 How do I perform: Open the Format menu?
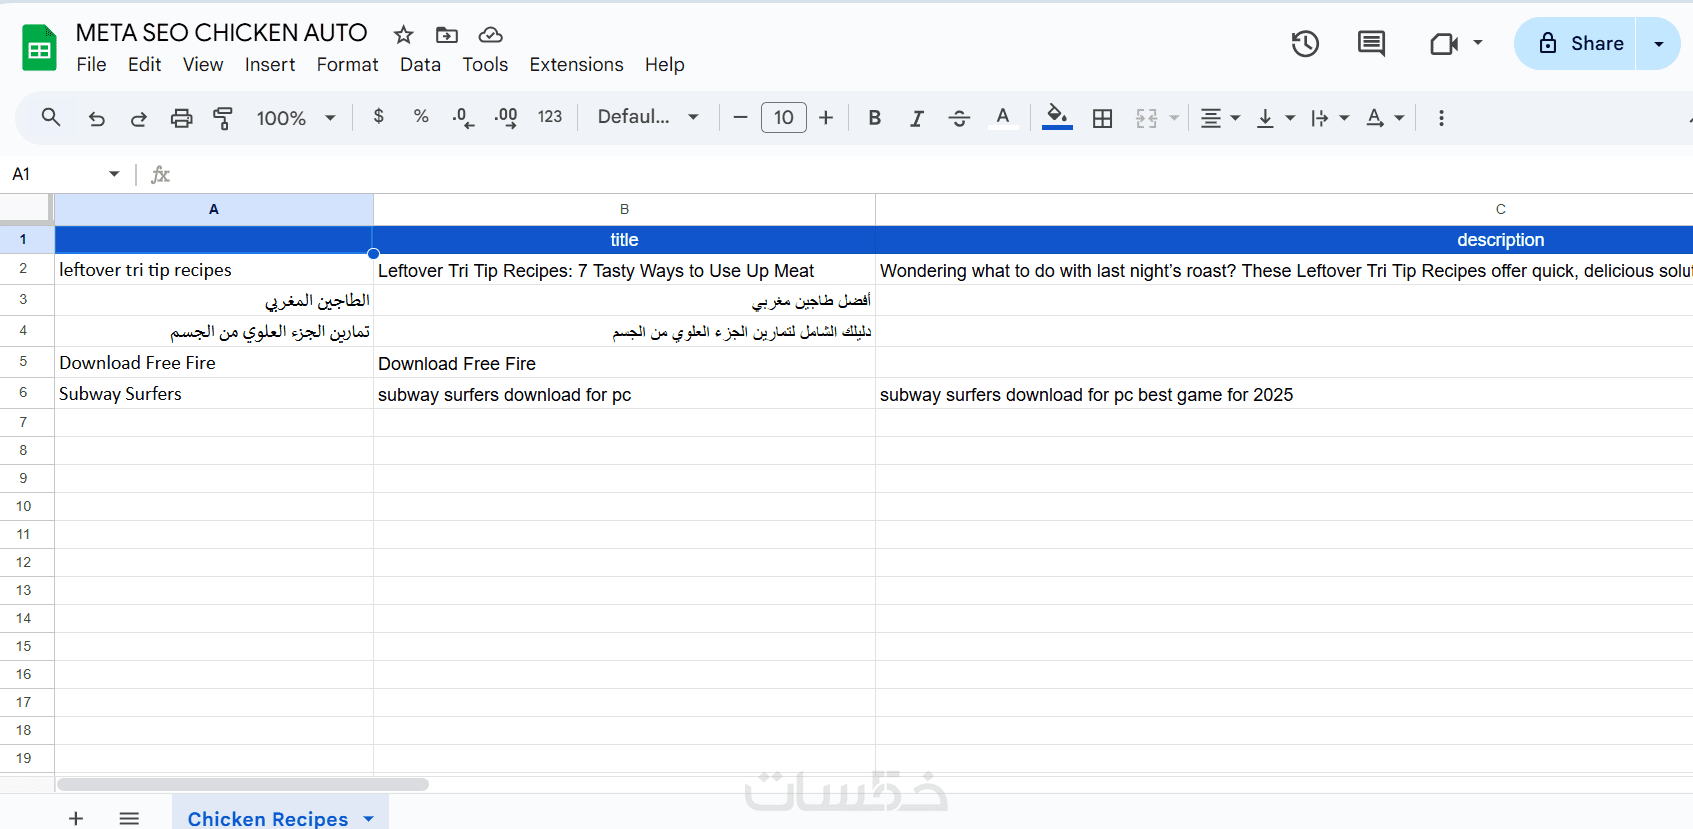point(347,65)
